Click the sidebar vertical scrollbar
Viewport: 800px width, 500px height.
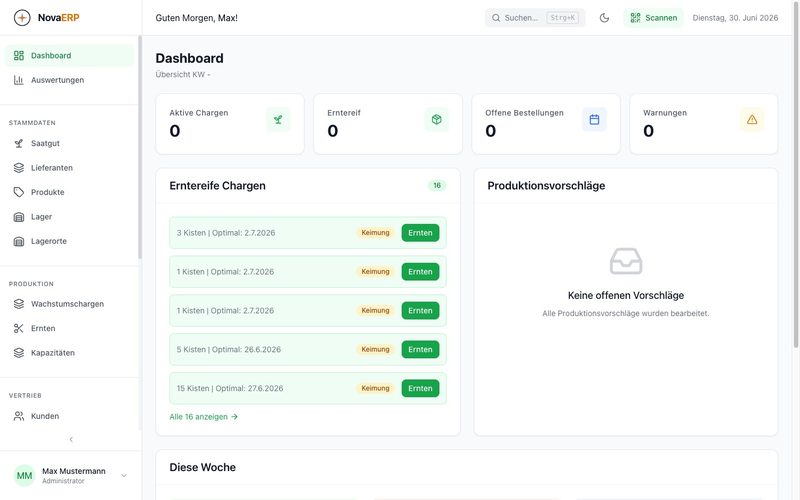click(139, 147)
